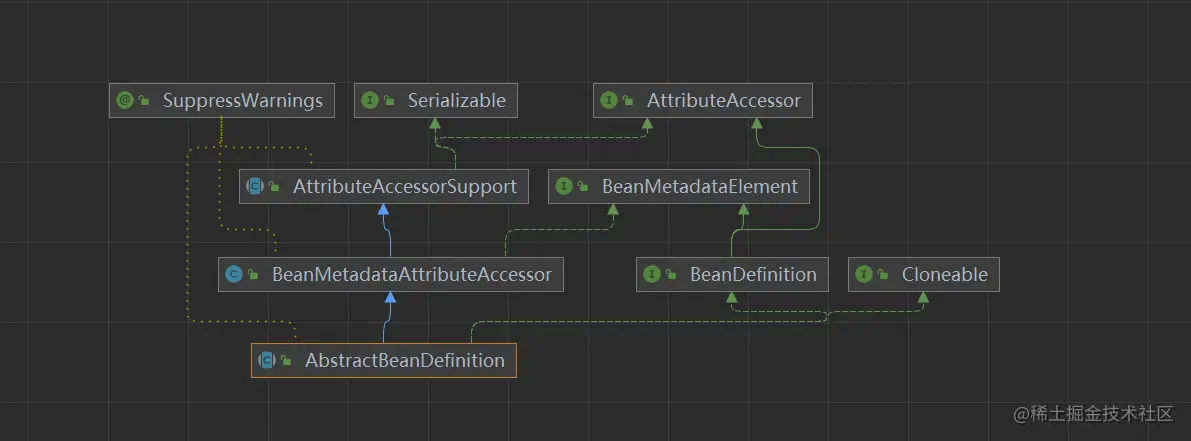Click the AbstractBeanDefinition abstract class icon

pyautogui.click(x=267, y=360)
